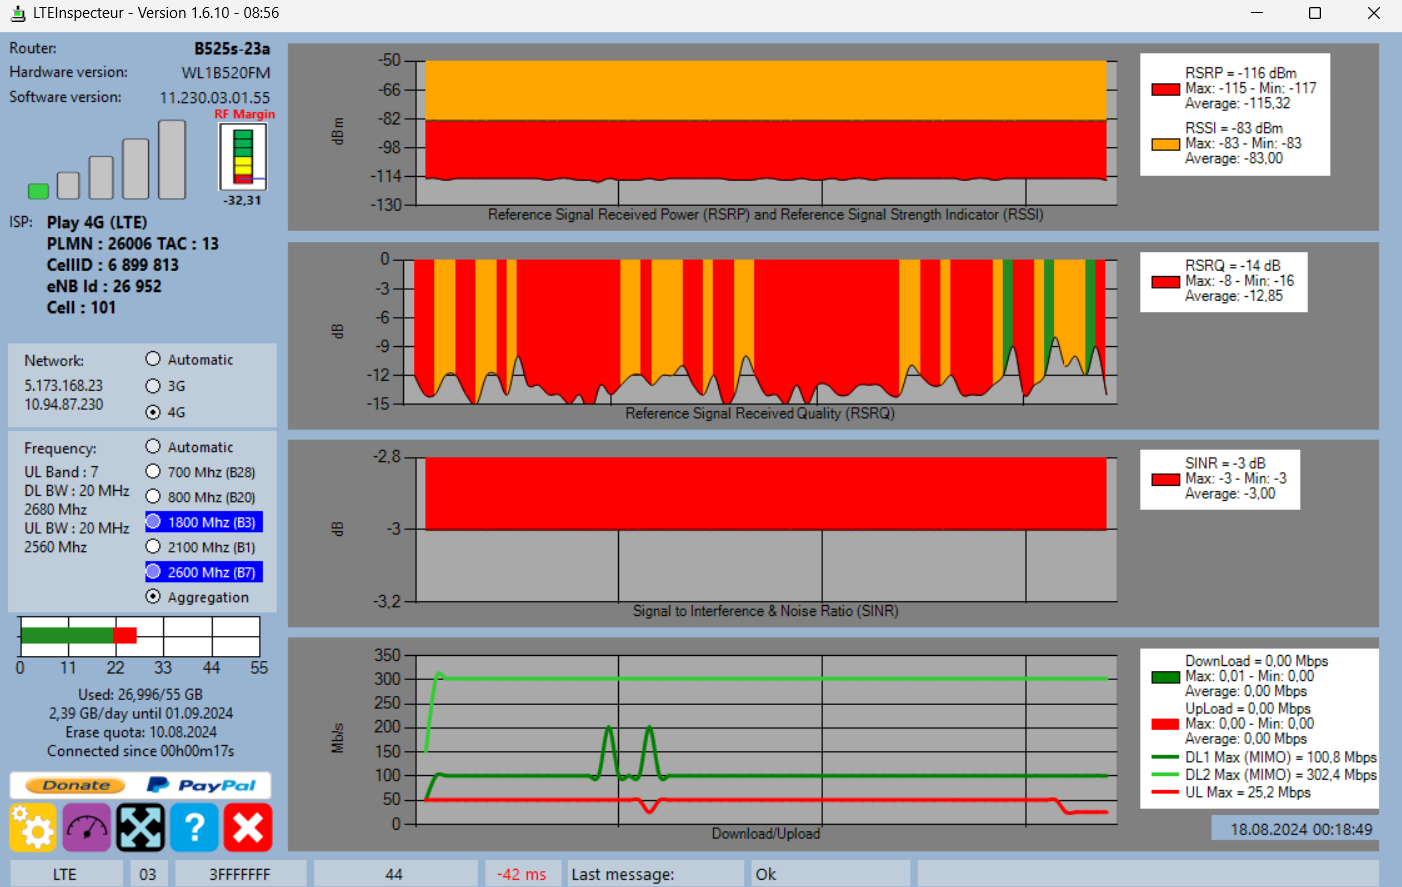This screenshot has height=887, width=1402.
Task: Click the IP address 10.94.87.230
Action: 64,404
